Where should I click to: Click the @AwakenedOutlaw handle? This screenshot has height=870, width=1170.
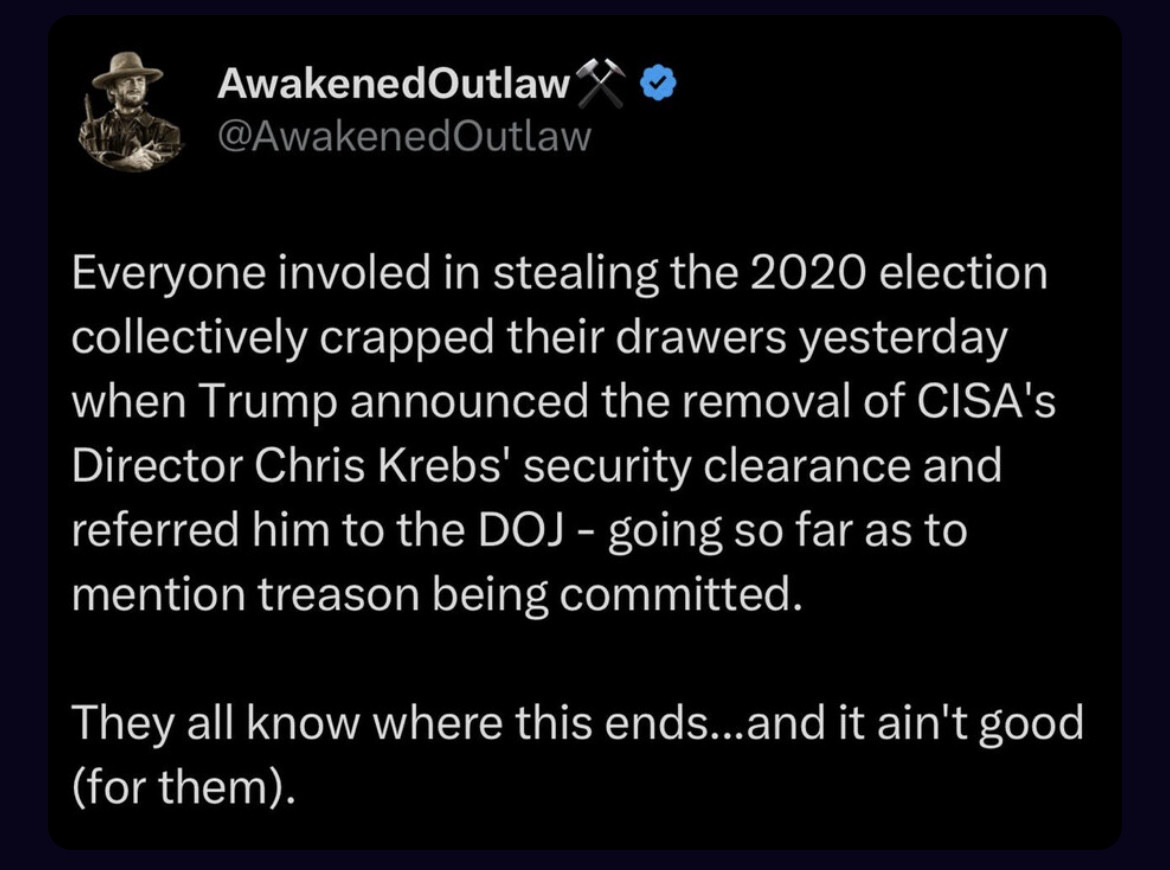[404, 136]
